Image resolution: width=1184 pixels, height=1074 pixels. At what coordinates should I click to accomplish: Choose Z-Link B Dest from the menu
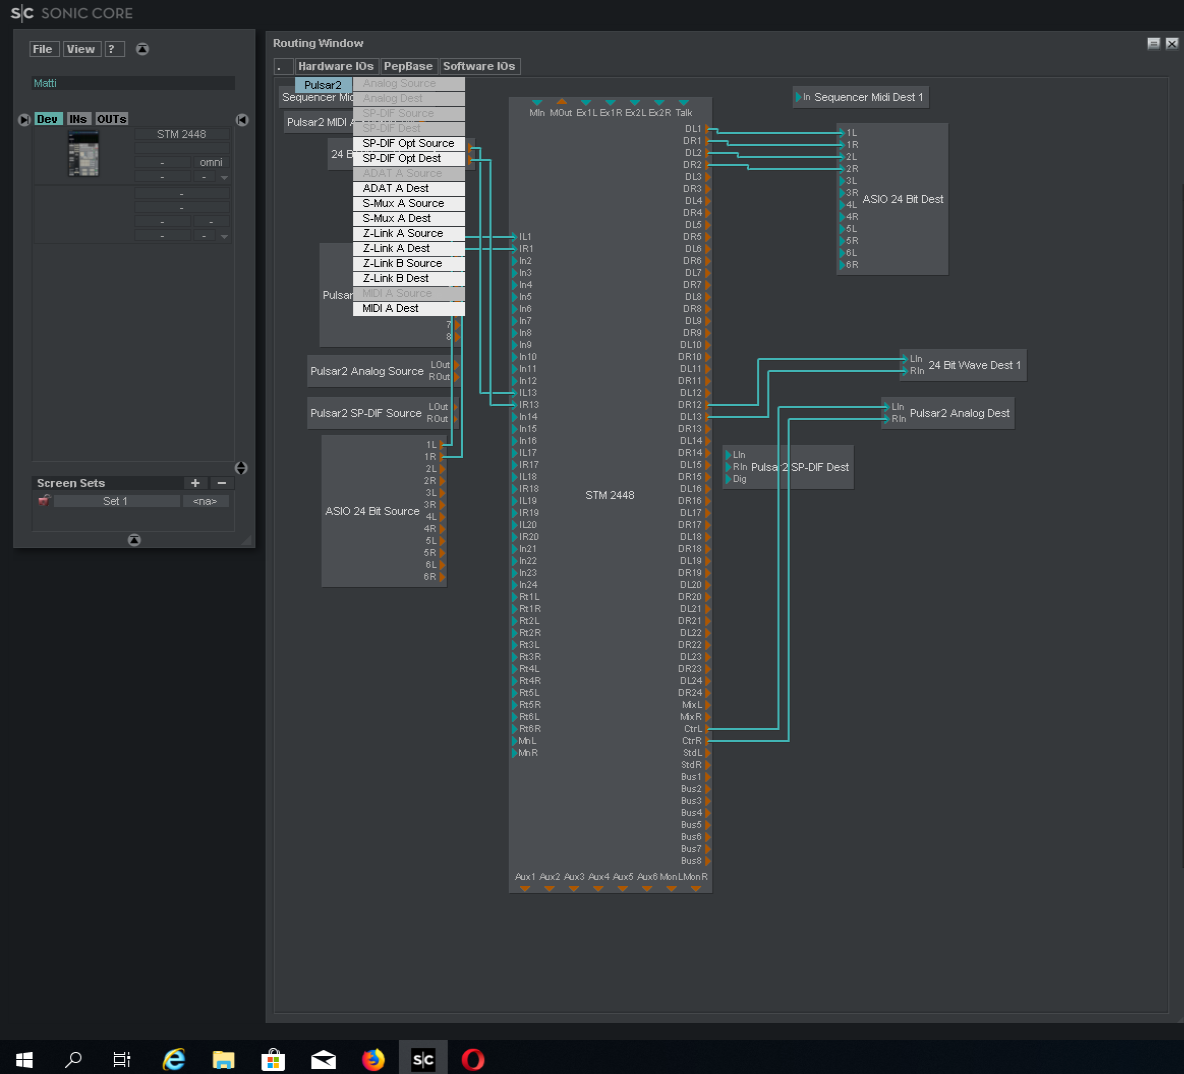tap(409, 279)
